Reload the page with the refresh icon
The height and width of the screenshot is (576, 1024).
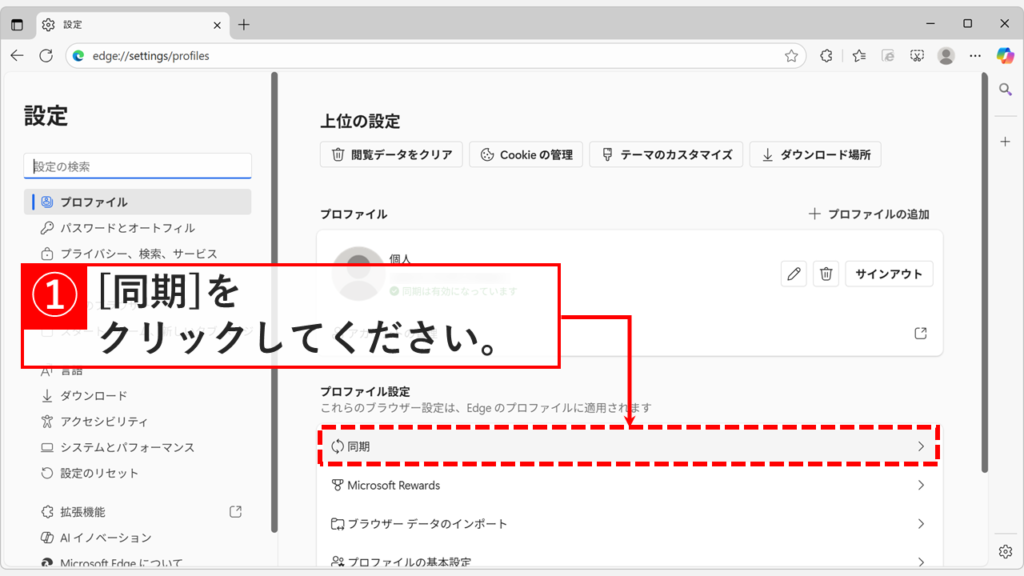[45, 56]
